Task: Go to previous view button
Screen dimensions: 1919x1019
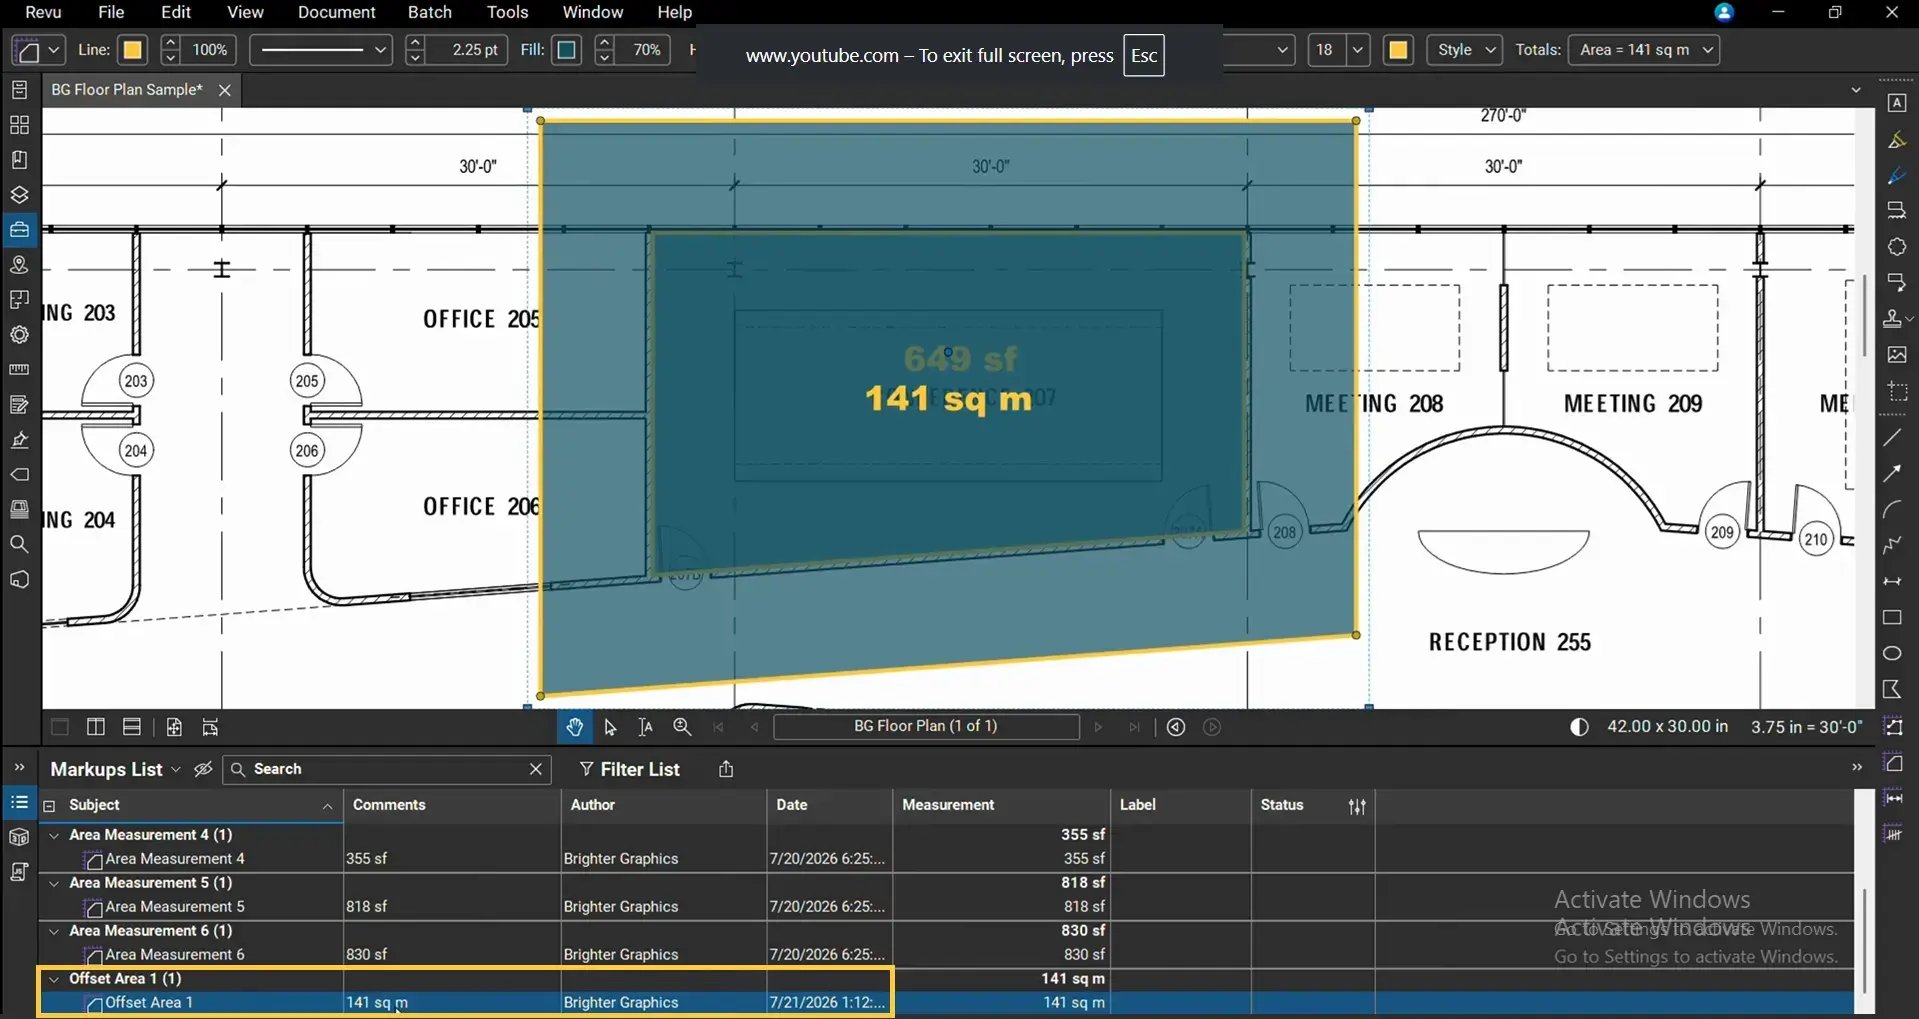Action: (1176, 727)
